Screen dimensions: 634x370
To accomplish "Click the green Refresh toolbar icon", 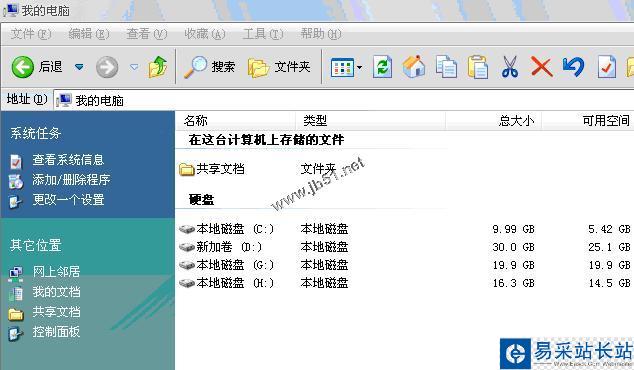I will 383,67.
